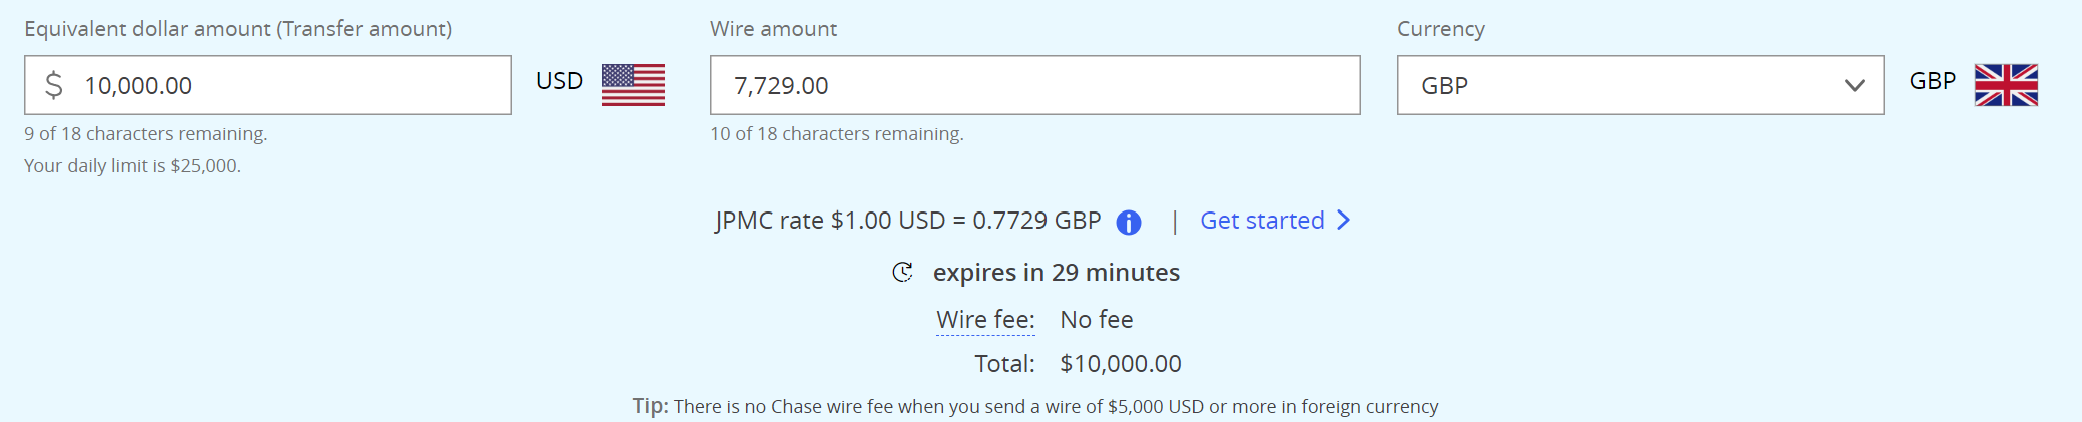The image size is (2082, 422).
Task: Click the Tip text about Chase wire fee
Action: click(x=1035, y=406)
